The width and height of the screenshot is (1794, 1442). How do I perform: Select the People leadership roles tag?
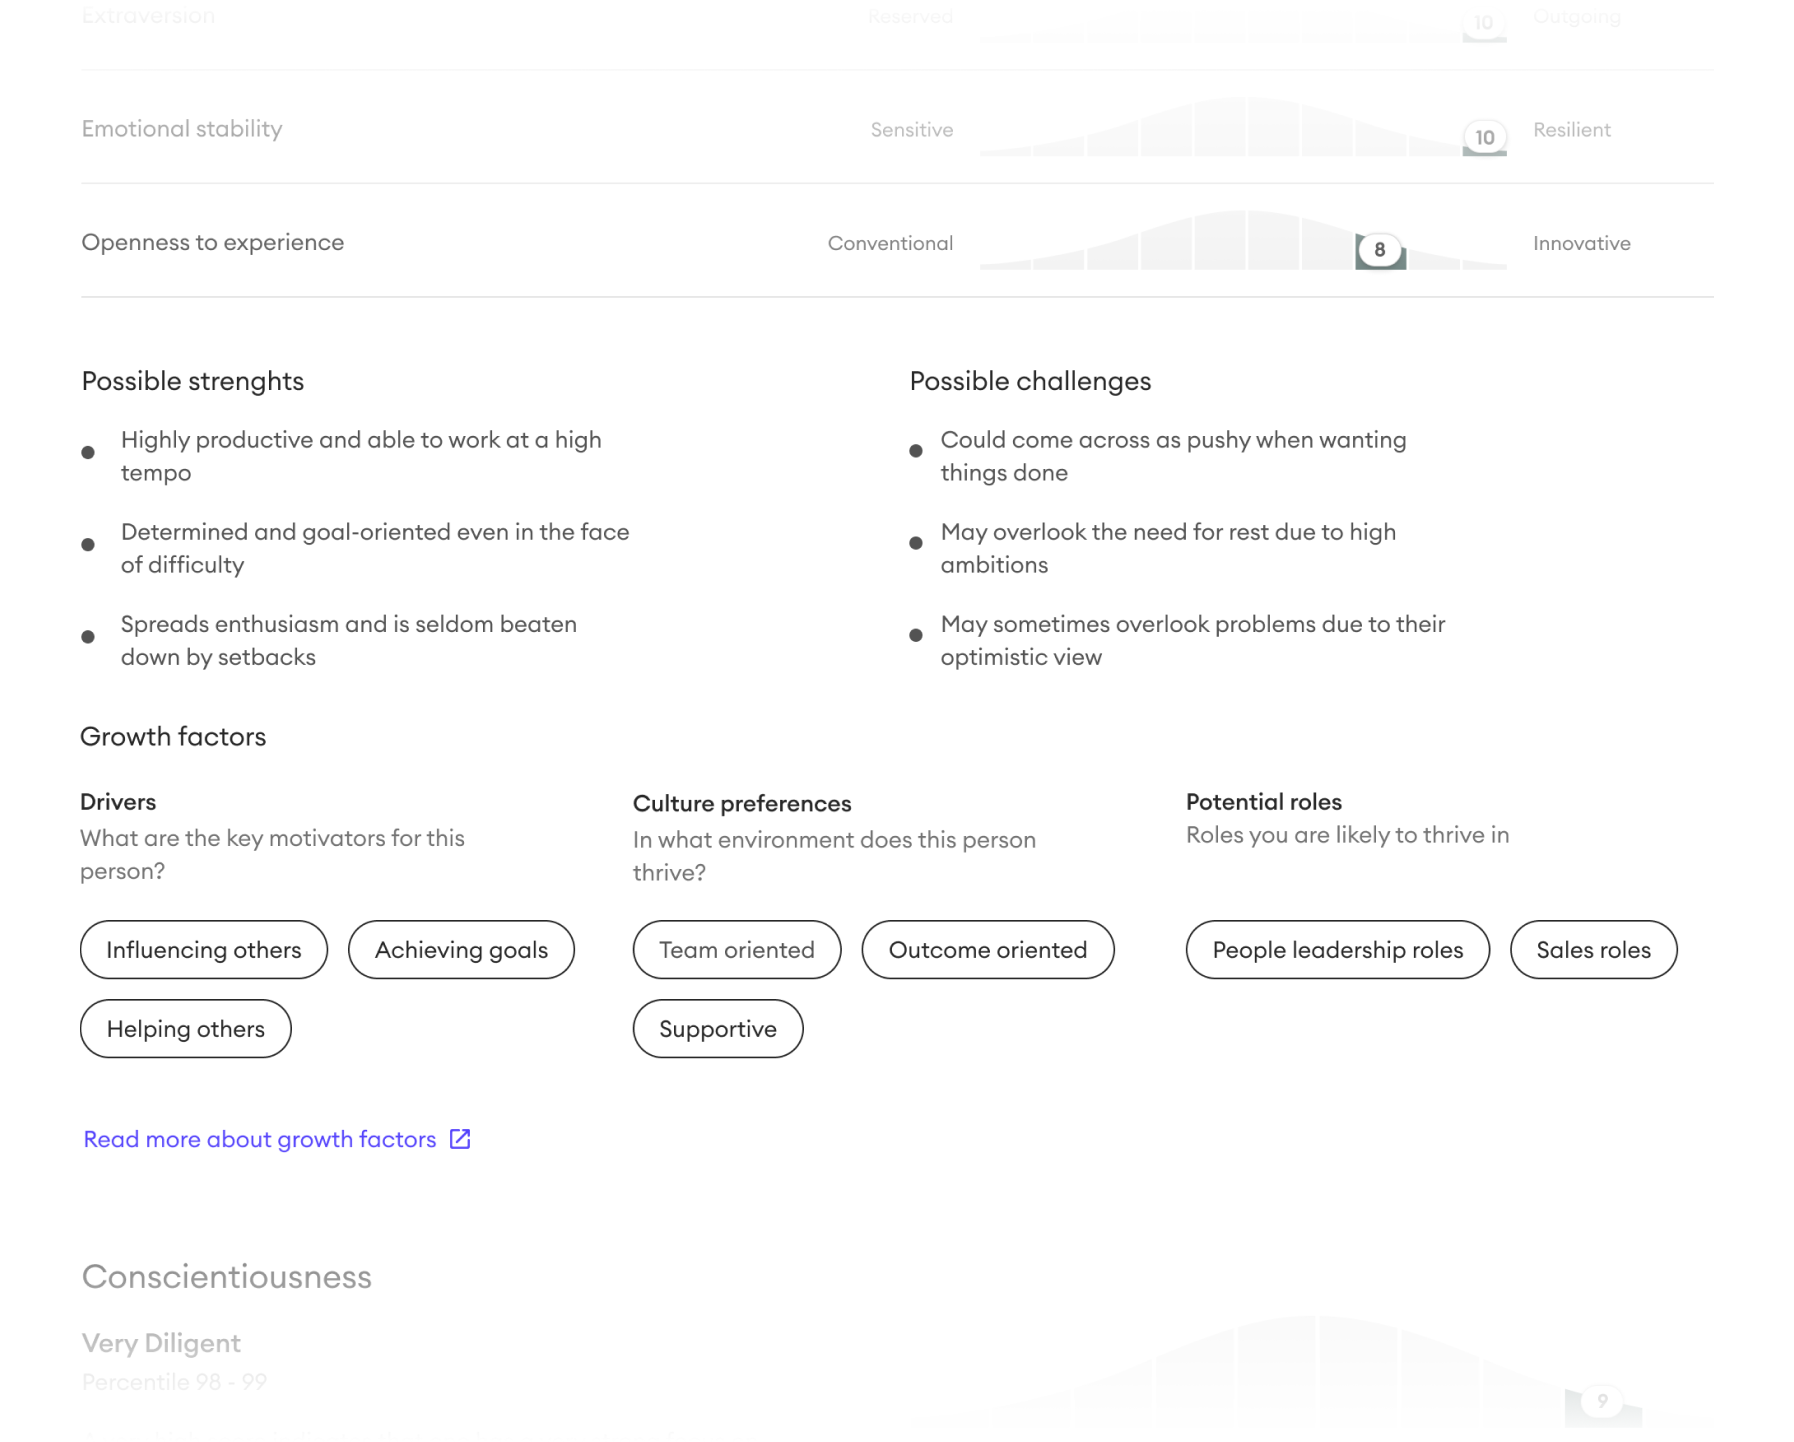point(1337,950)
